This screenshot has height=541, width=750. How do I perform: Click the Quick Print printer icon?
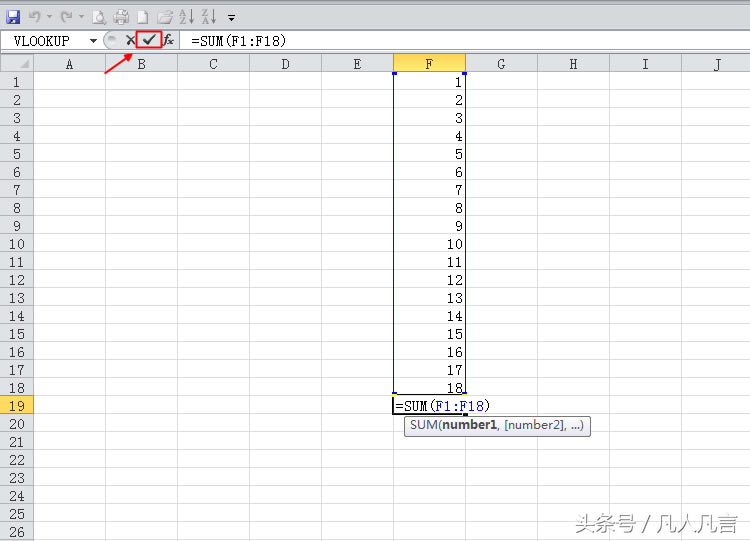pyautogui.click(x=121, y=17)
